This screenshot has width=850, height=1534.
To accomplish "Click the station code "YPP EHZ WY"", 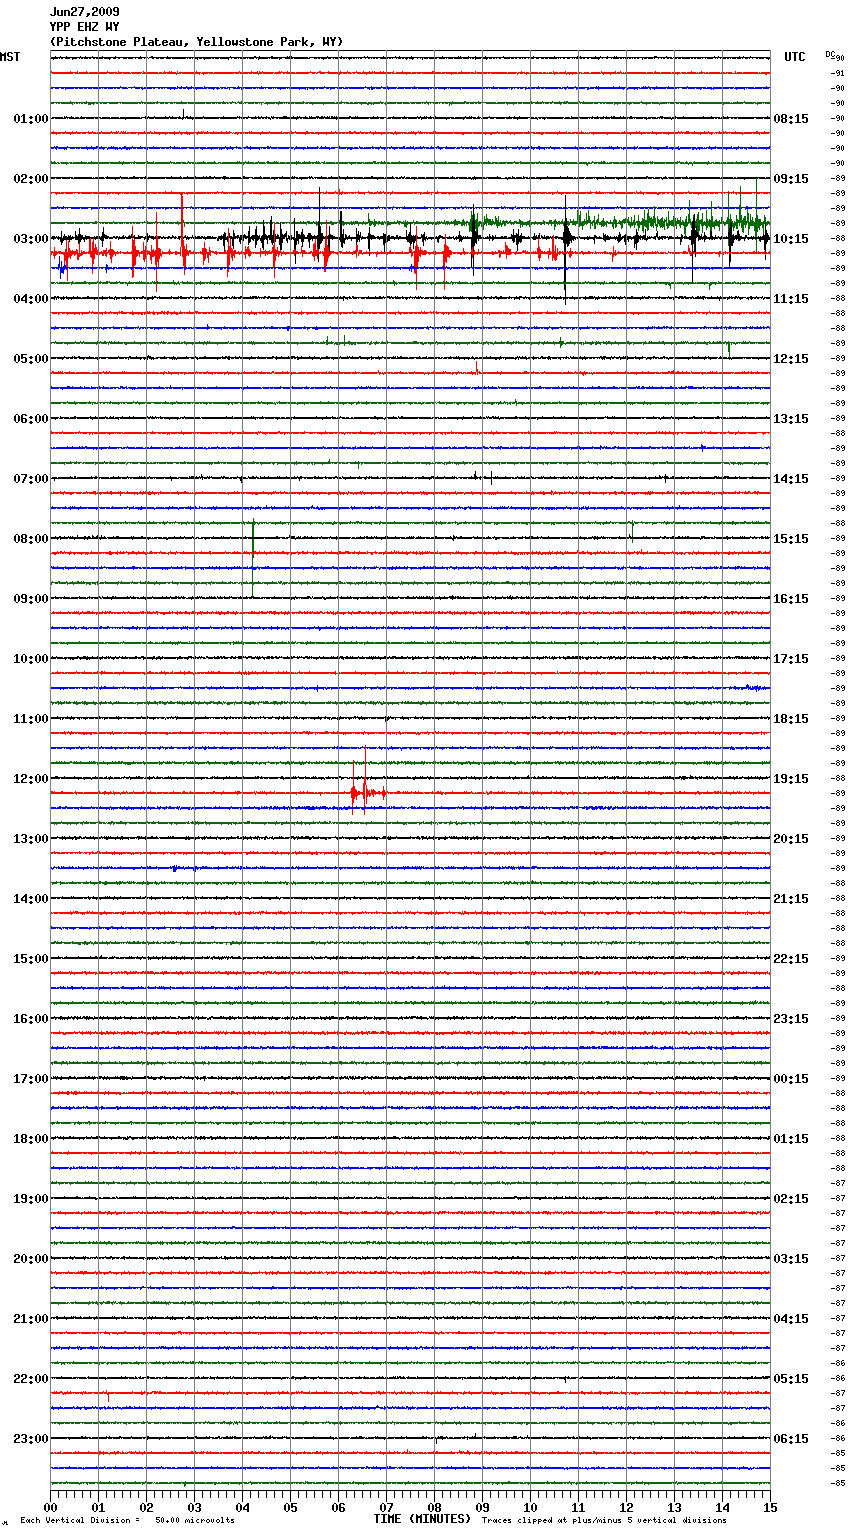I will pos(84,27).
